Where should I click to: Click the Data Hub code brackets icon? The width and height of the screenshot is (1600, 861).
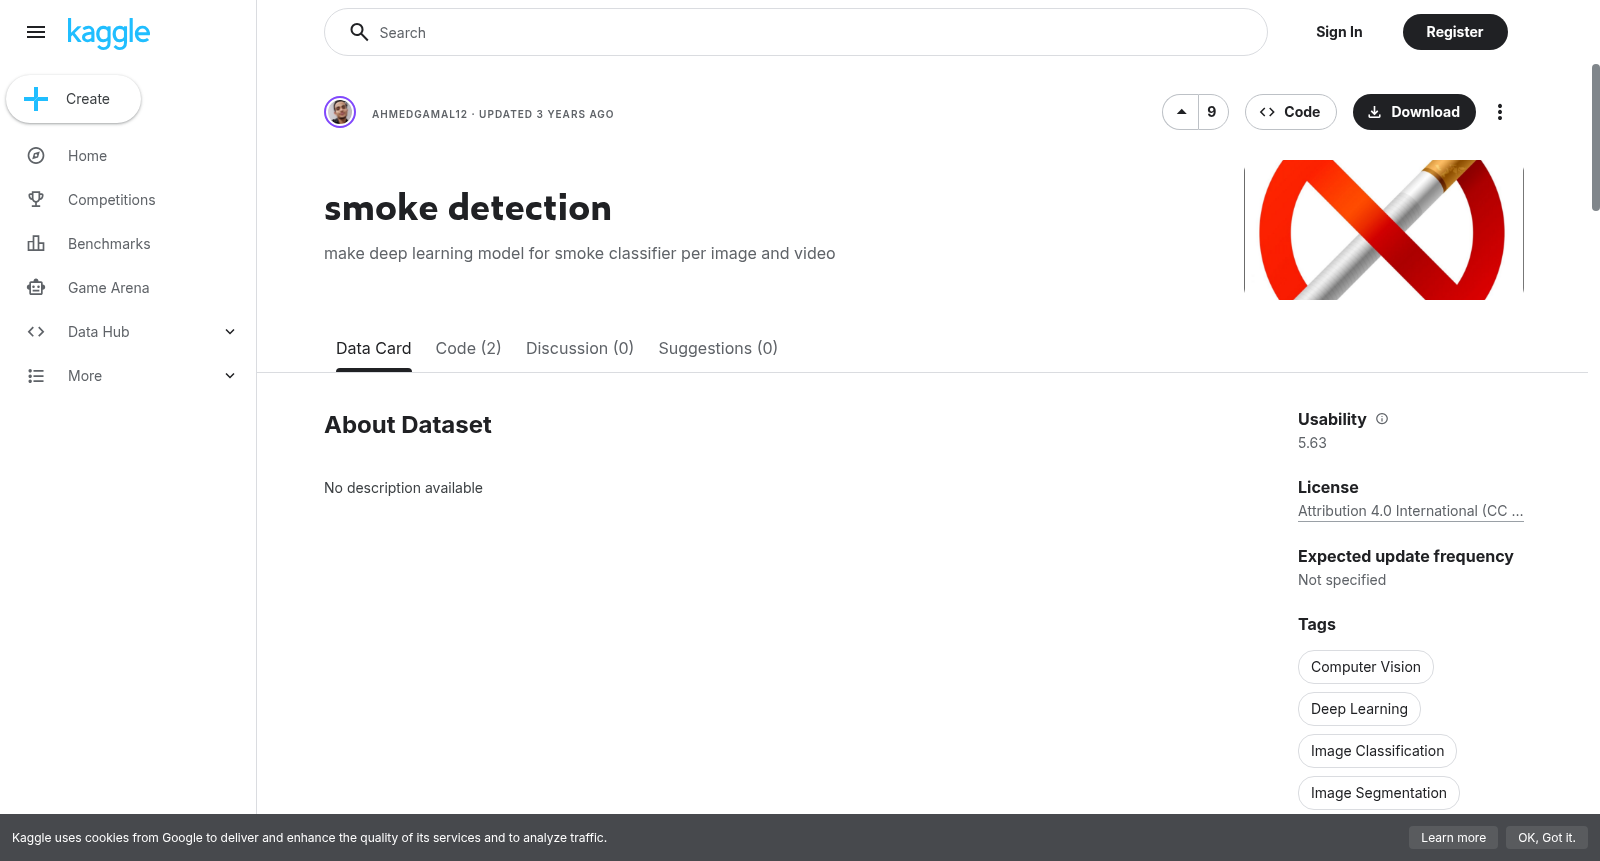coord(36,332)
